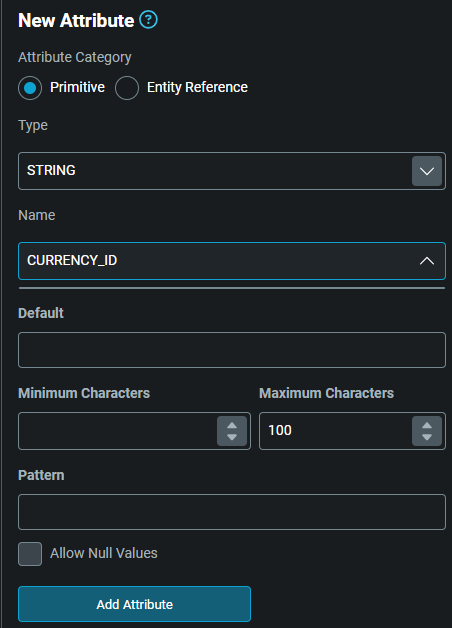The height and width of the screenshot is (628, 452).
Task: Open the STRING type dropdown arrow
Action: click(427, 171)
